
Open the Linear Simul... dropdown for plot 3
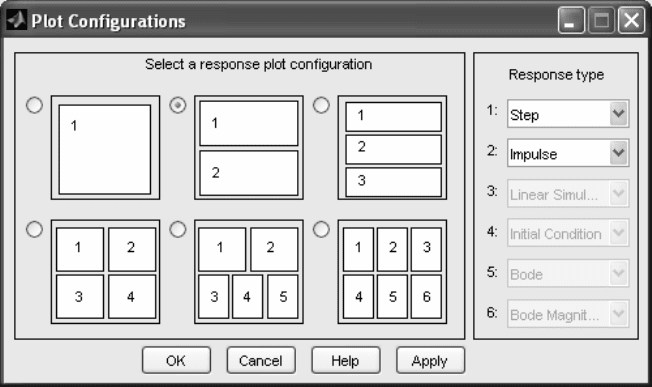[568, 194]
